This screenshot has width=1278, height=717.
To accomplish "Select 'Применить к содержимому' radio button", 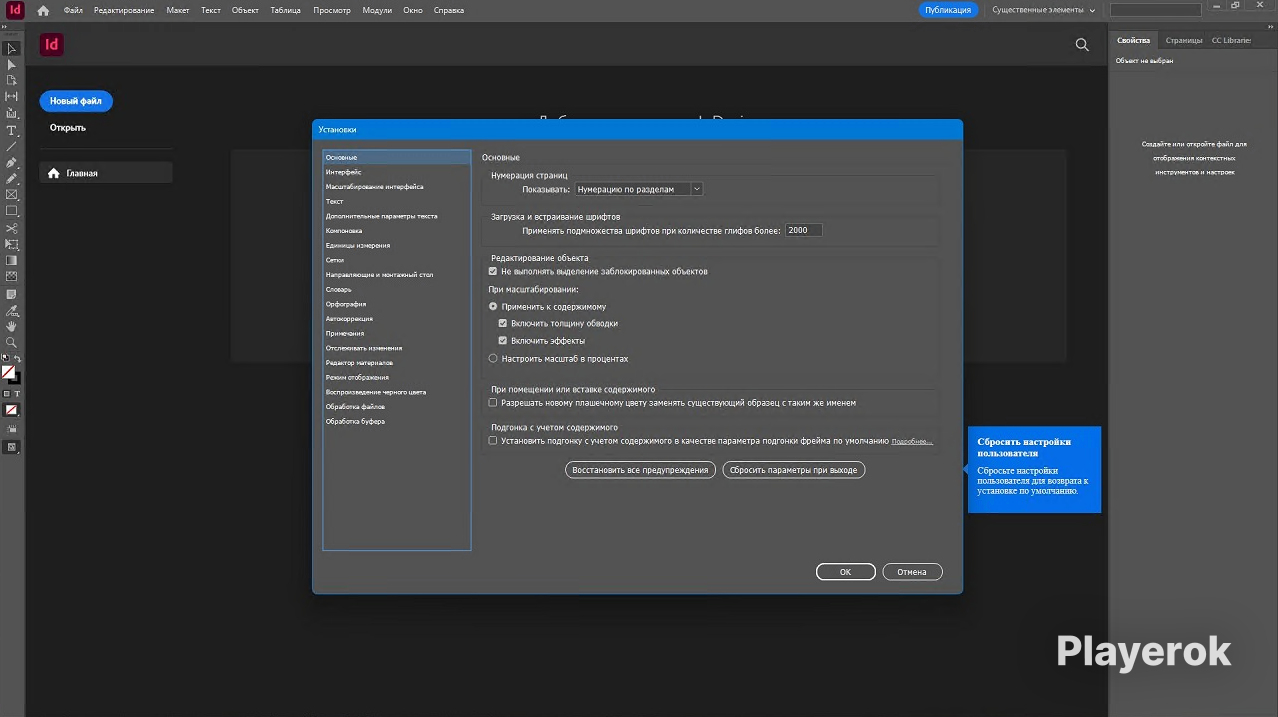I will pos(493,307).
